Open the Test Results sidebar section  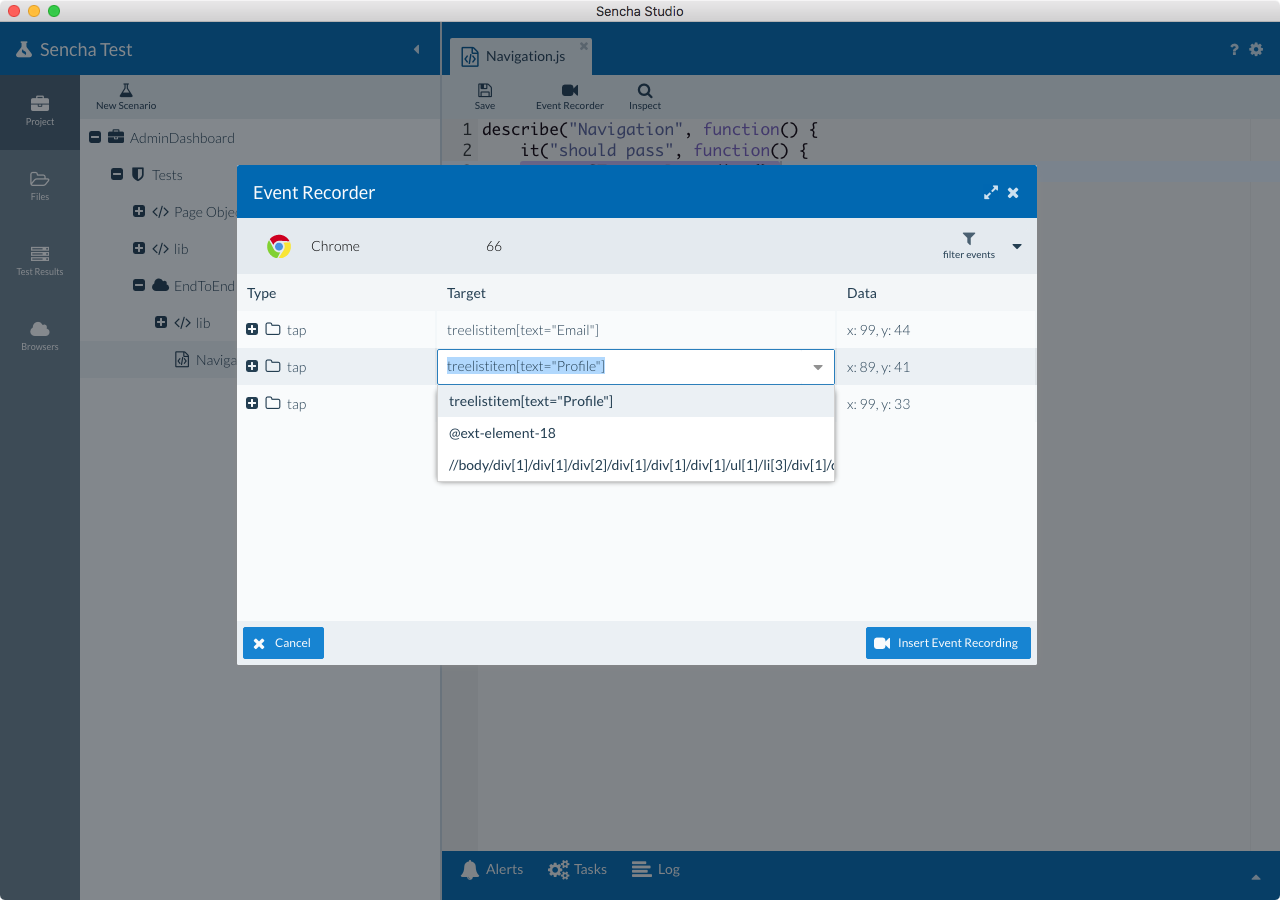(40, 261)
